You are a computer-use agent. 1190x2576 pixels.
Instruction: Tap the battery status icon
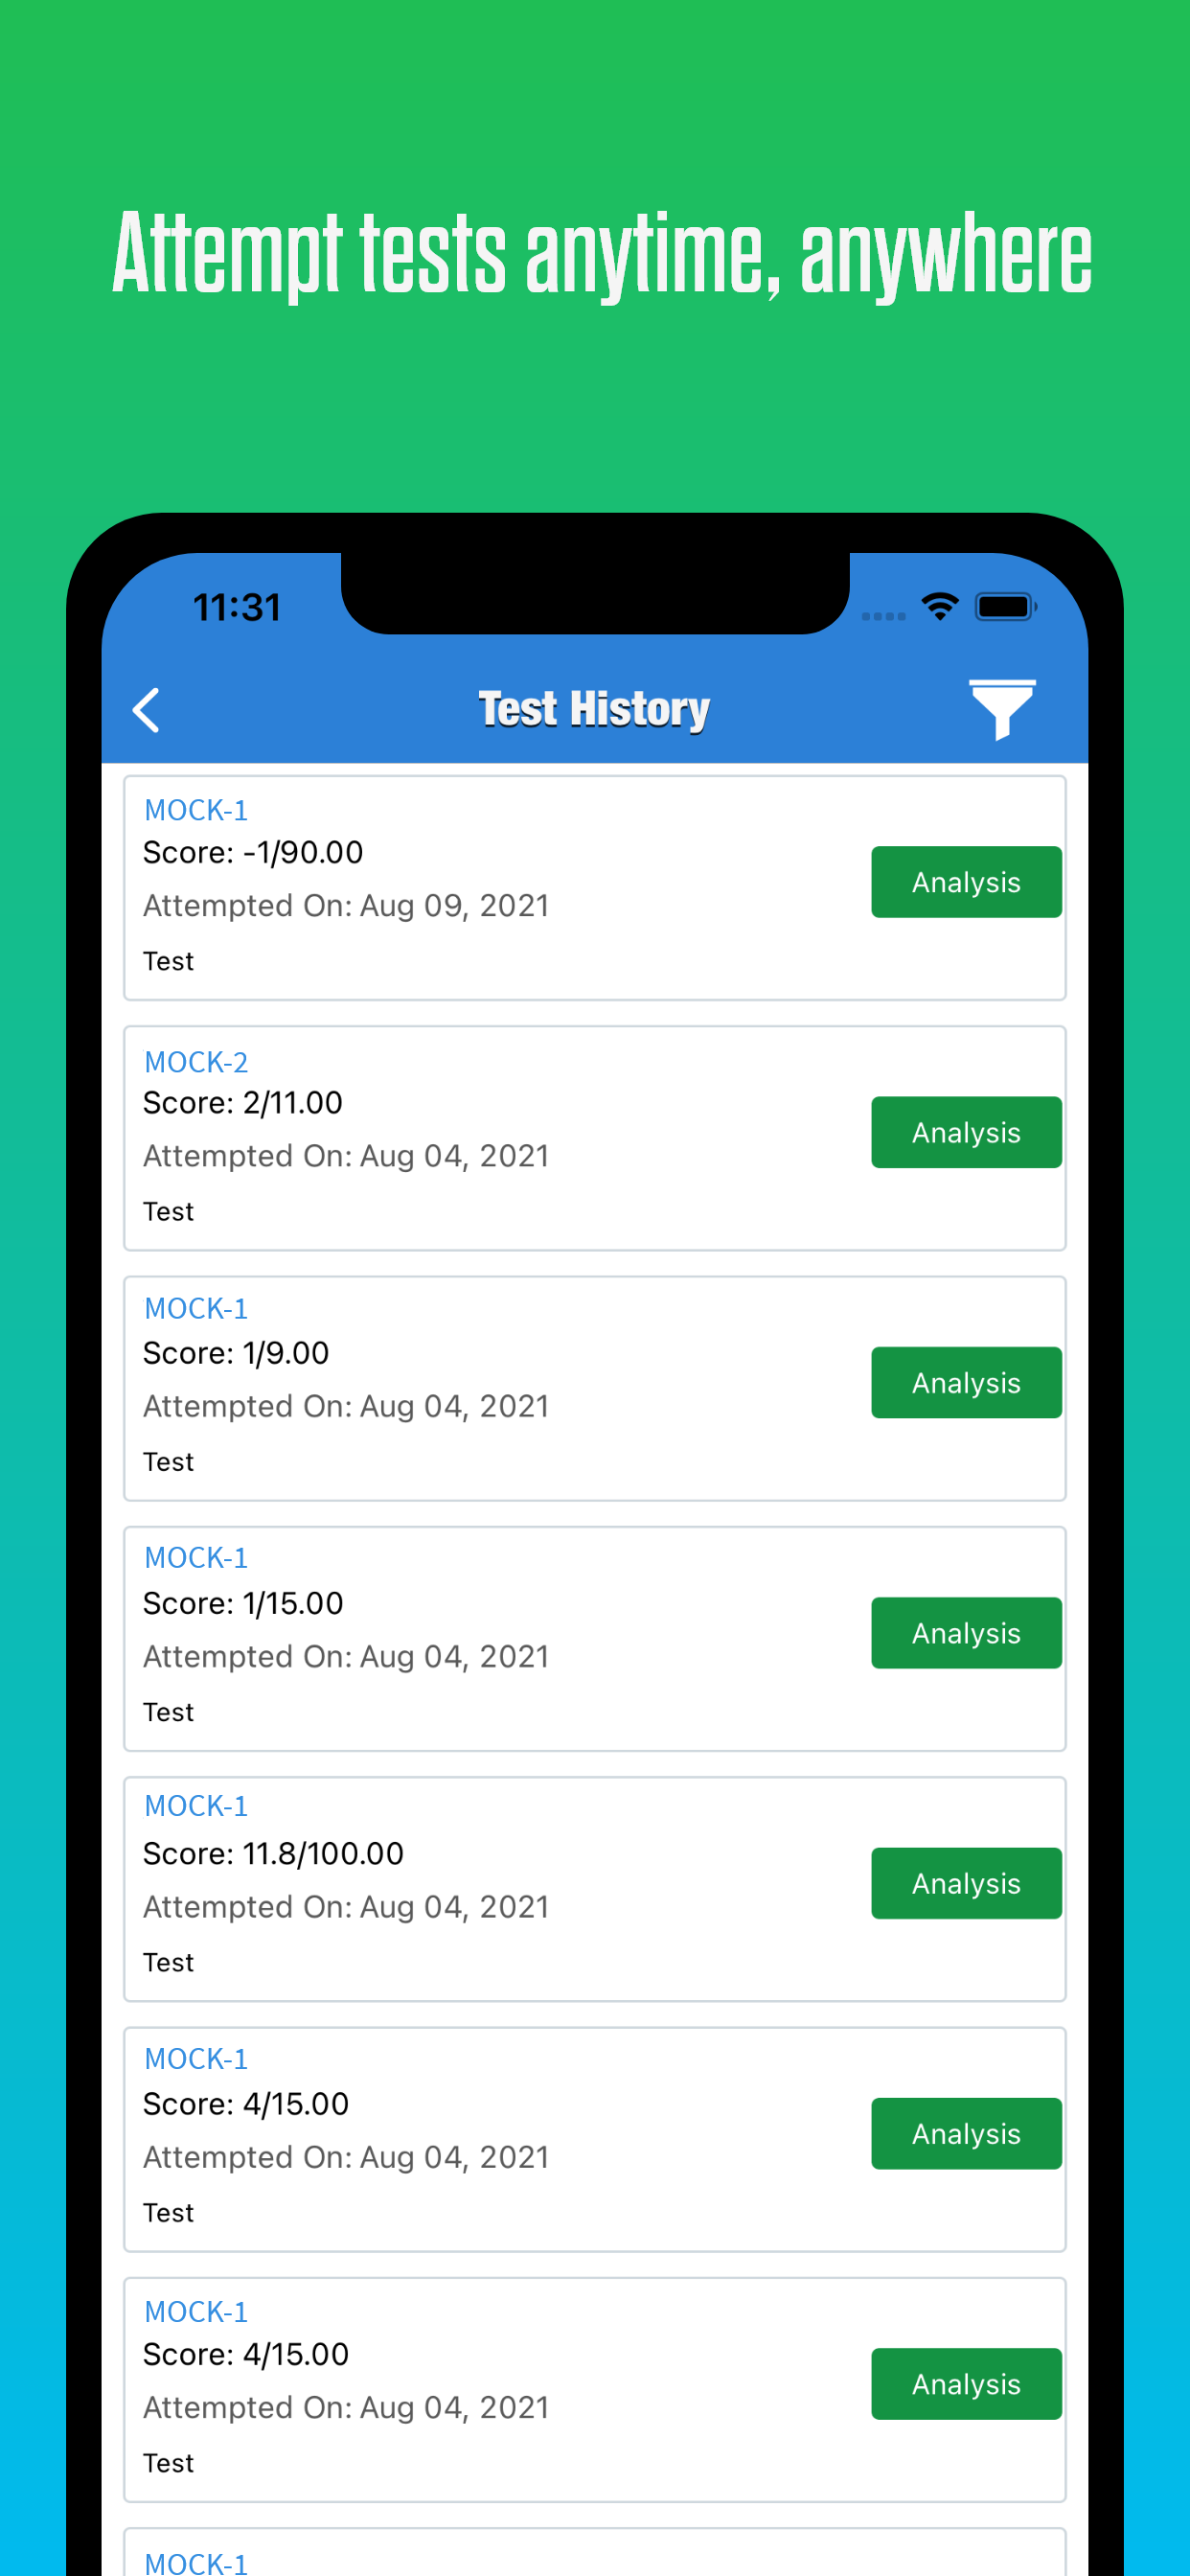[1005, 606]
